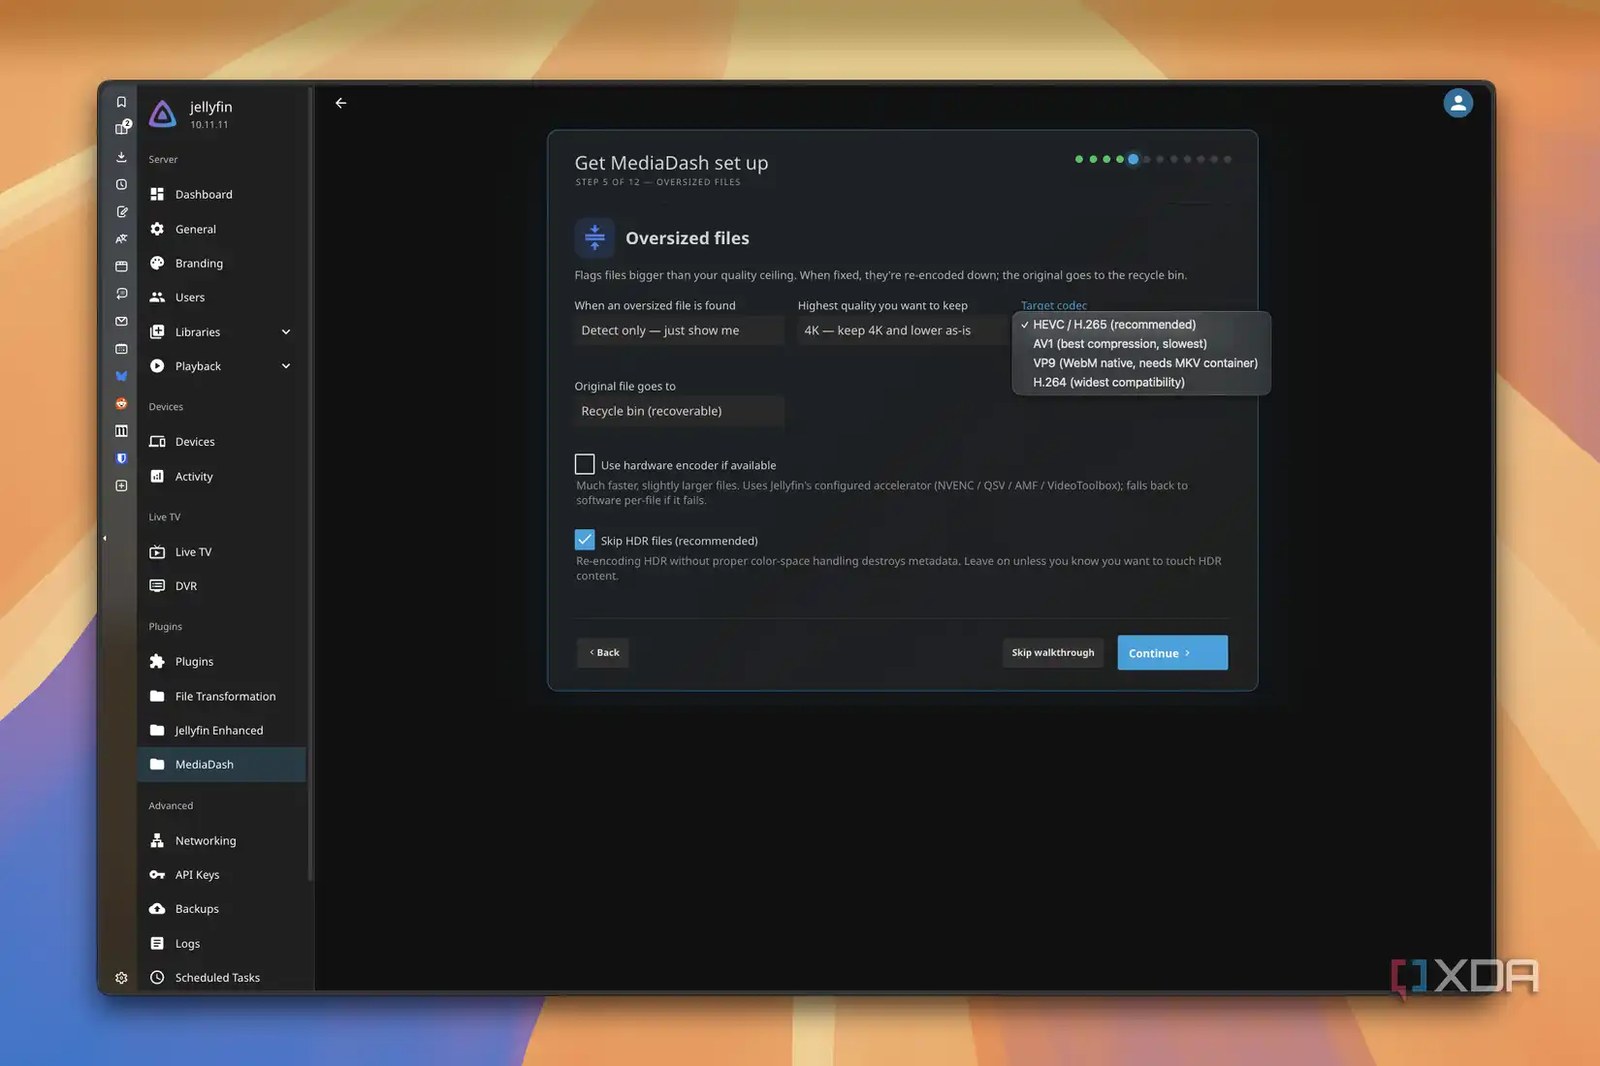Open the Live TV settings
Viewport: 1600px width, 1066px height.
(222, 552)
